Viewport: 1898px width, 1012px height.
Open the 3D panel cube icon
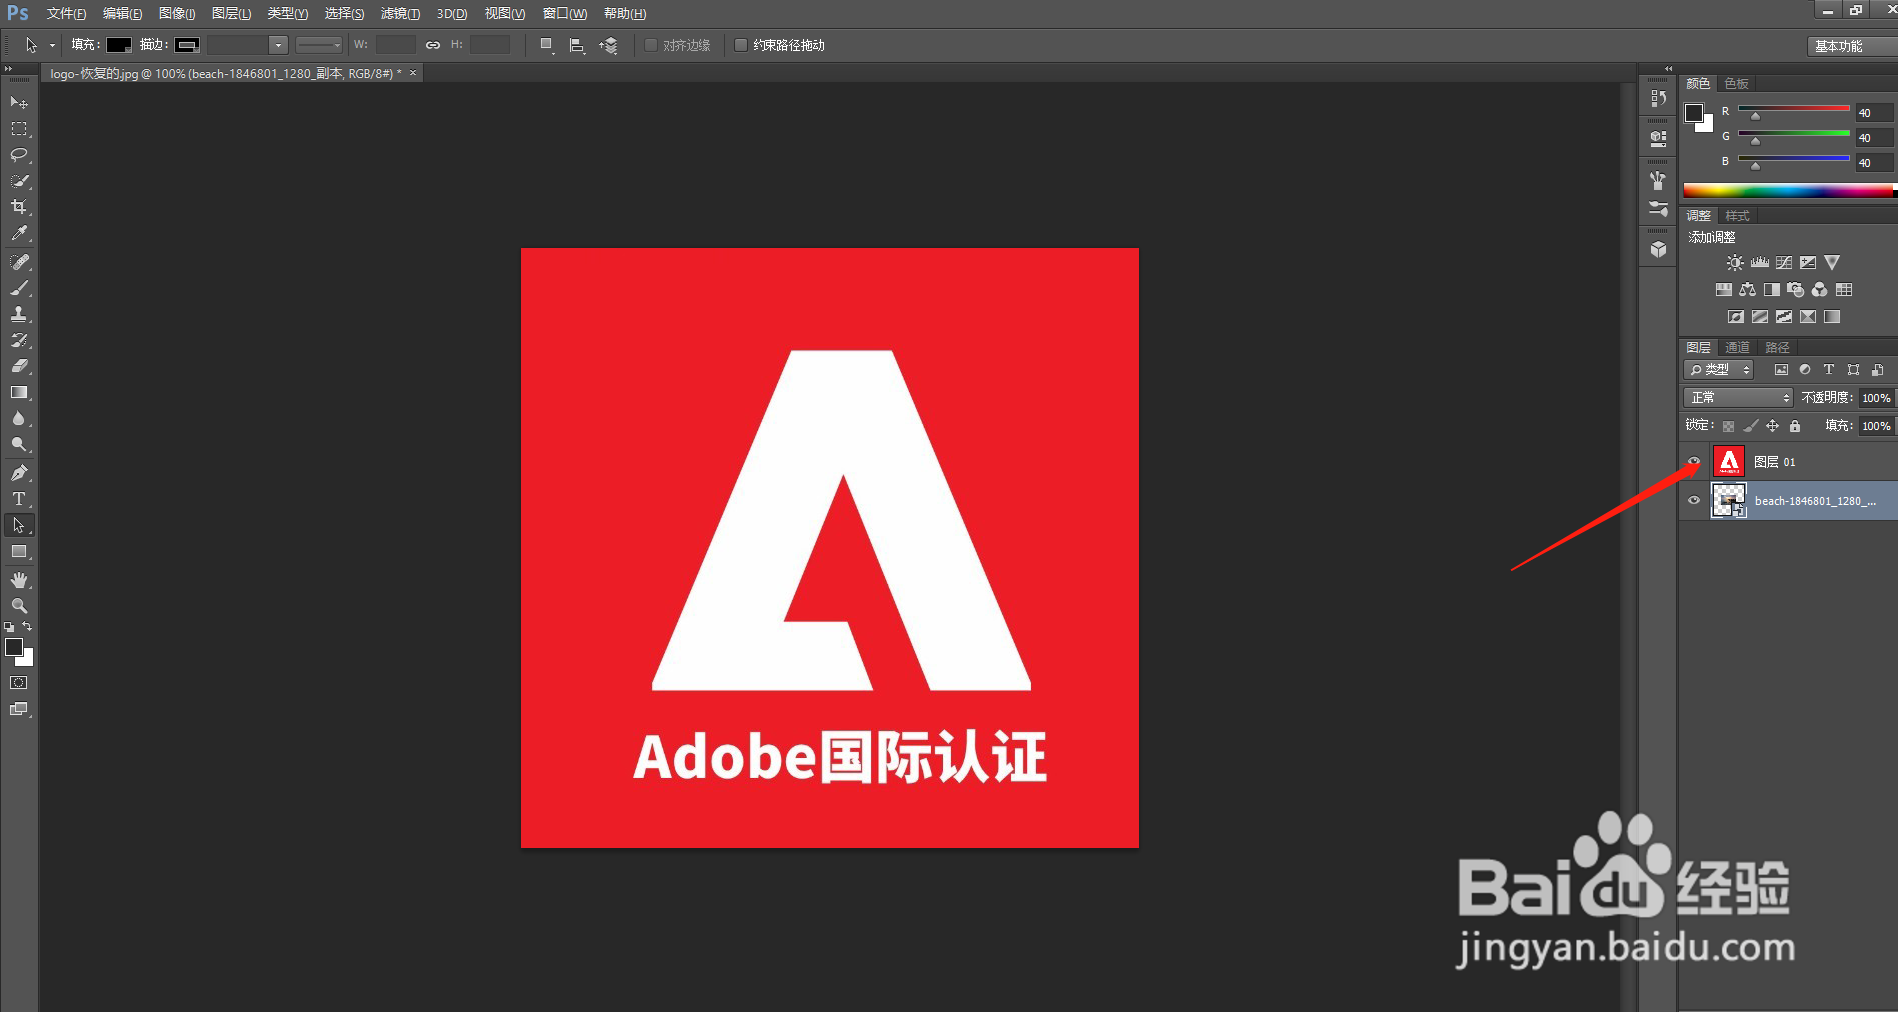tap(1658, 249)
